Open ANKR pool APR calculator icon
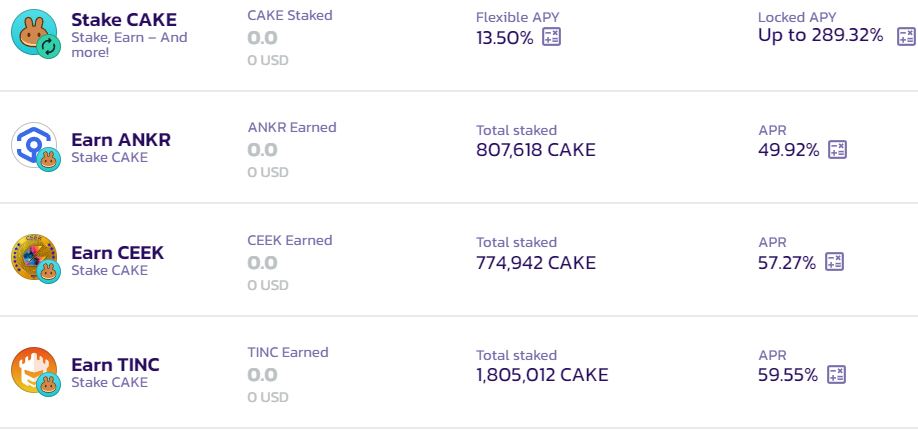 (837, 150)
